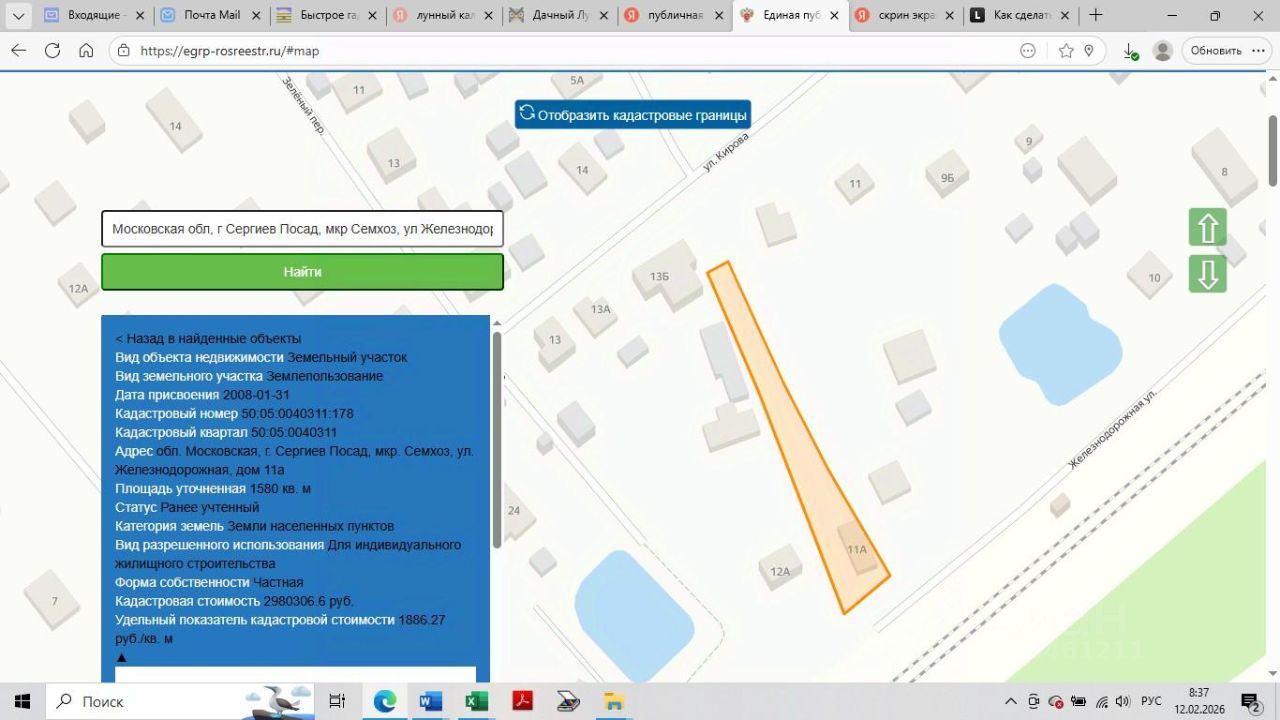This screenshot has width=1280, height=720.
Task: Collapse details with the black triangle
Action: point(122,657)
